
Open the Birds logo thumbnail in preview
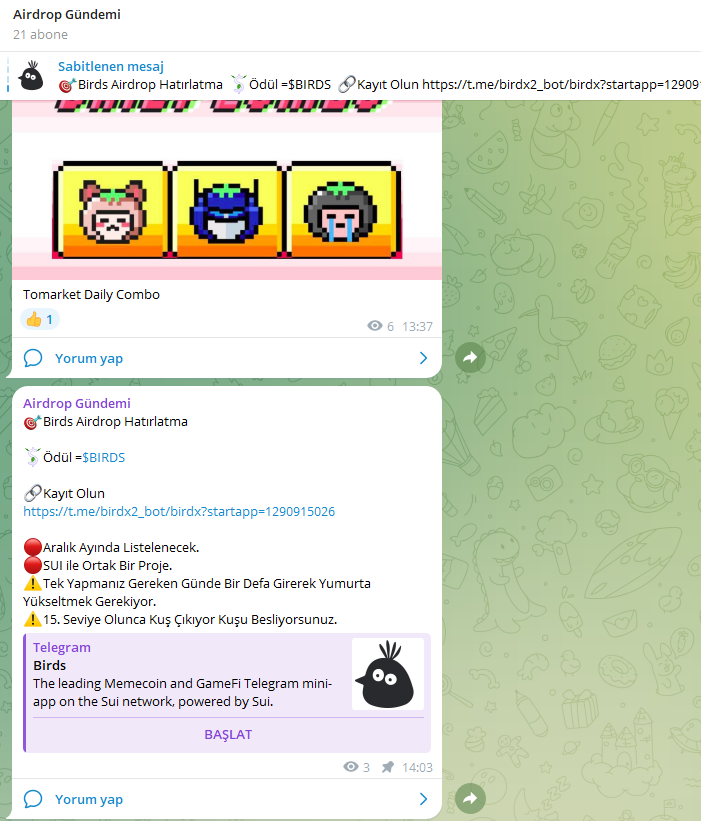click(388, 674)
